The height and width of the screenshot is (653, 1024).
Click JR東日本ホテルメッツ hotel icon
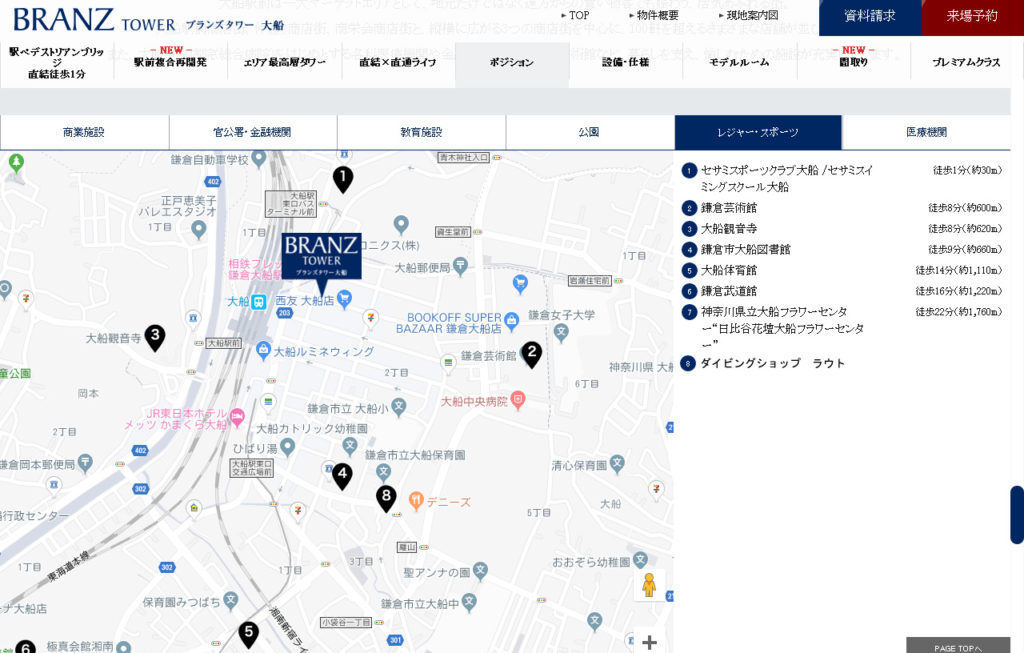[237, 417]
